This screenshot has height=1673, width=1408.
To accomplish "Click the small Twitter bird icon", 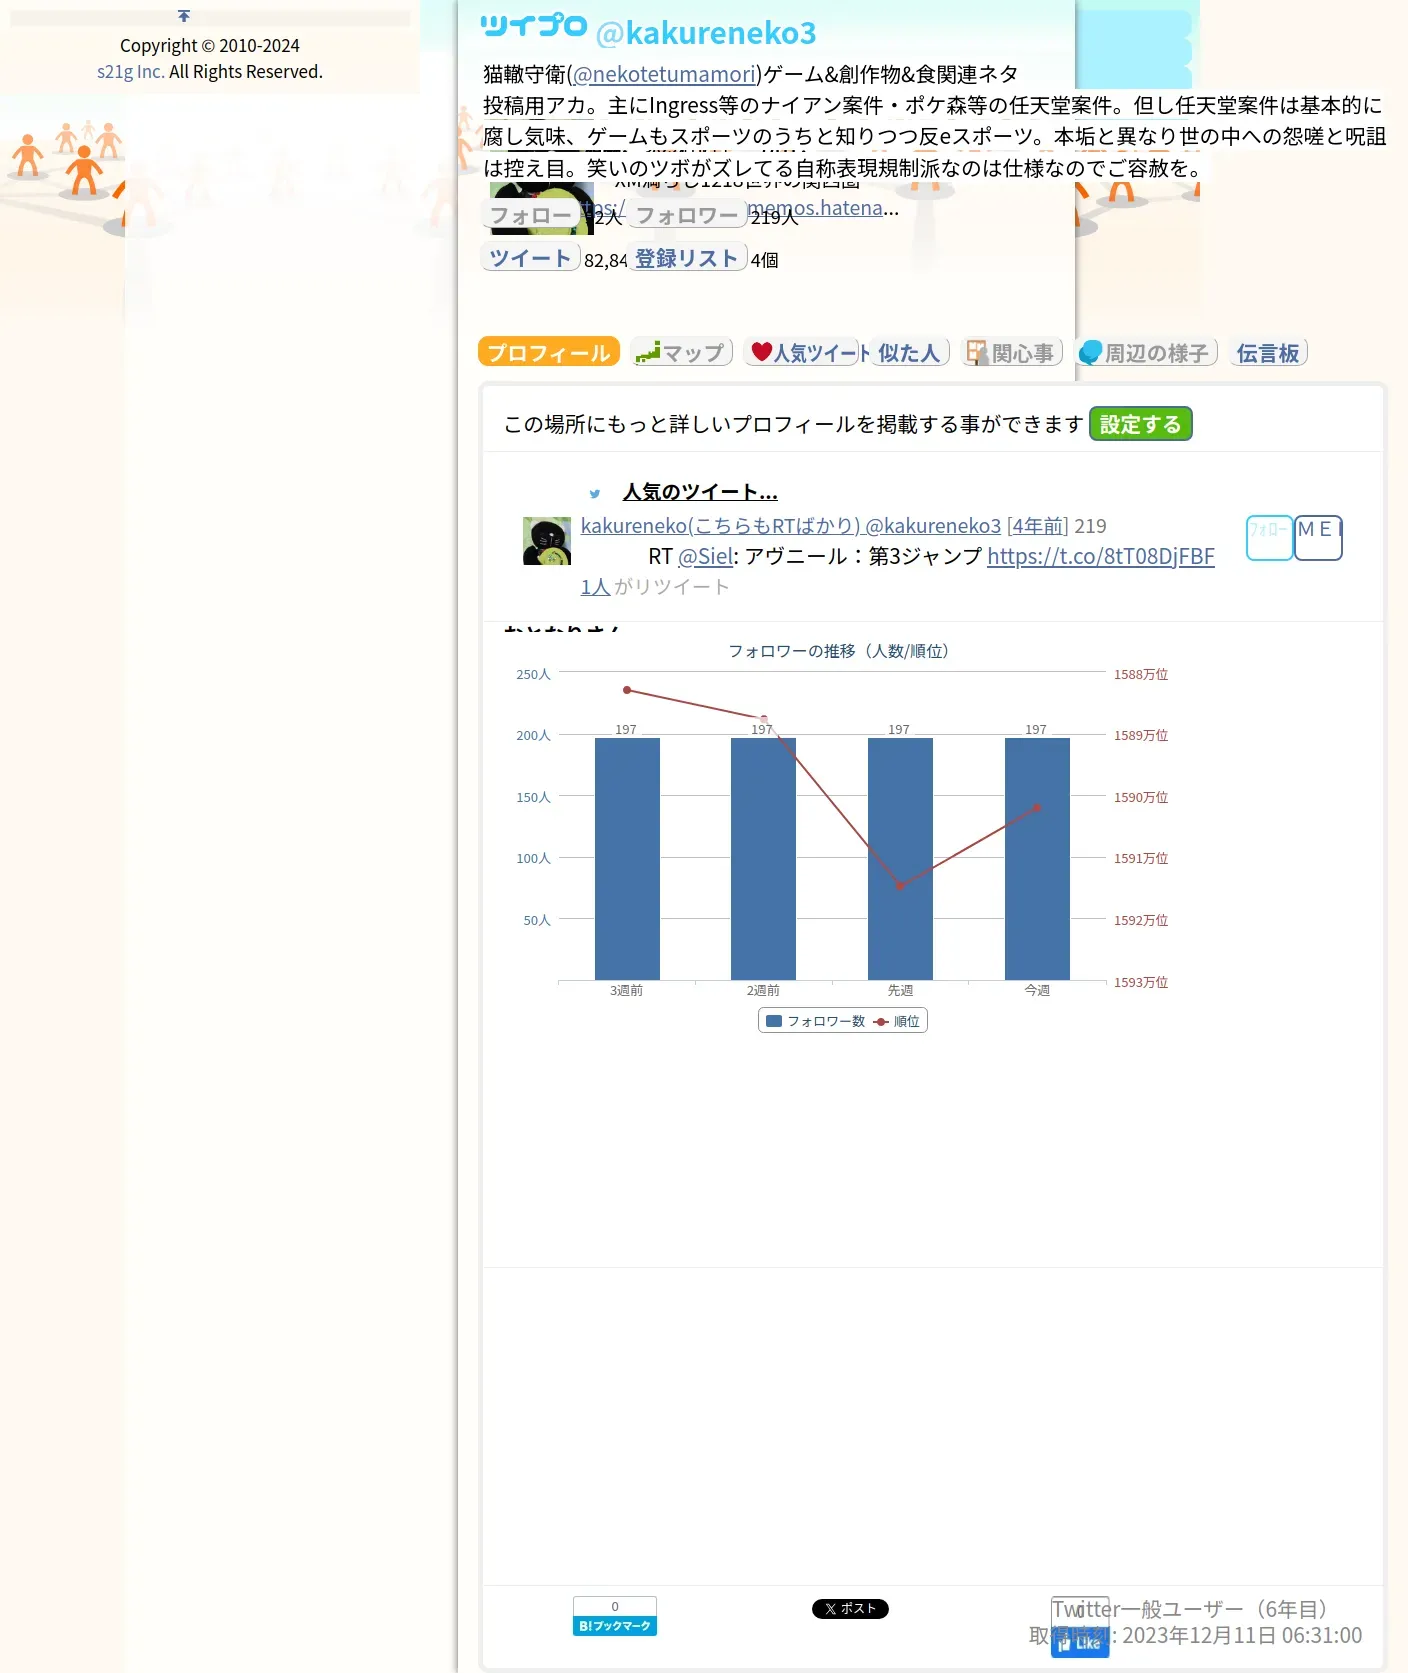I will click(595, 493).
